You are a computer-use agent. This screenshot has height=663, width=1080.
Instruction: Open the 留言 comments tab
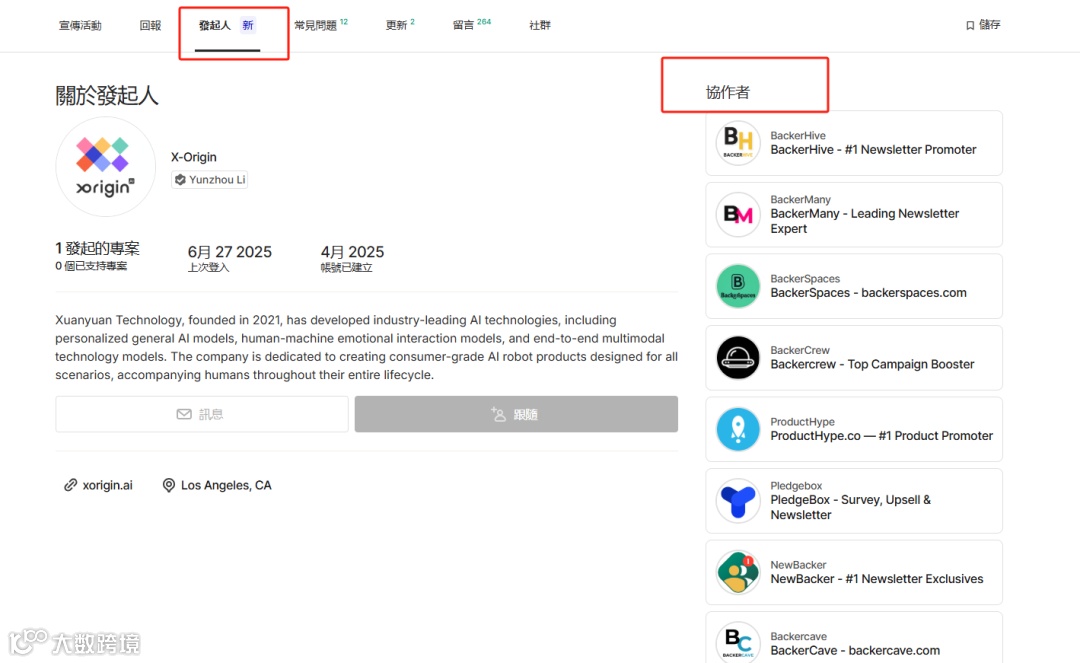point(471,25)
